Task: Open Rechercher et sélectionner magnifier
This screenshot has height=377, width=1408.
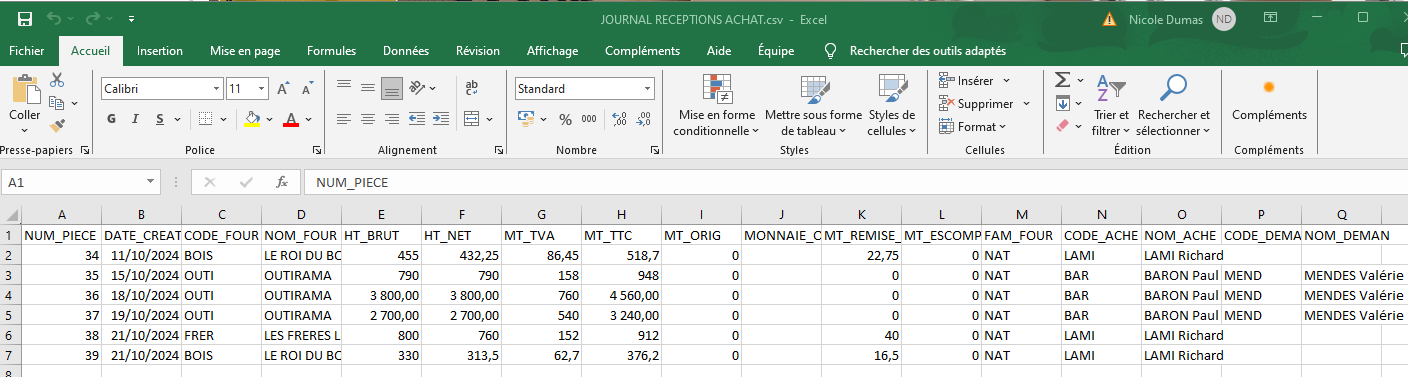Action: coord(1173,106)
